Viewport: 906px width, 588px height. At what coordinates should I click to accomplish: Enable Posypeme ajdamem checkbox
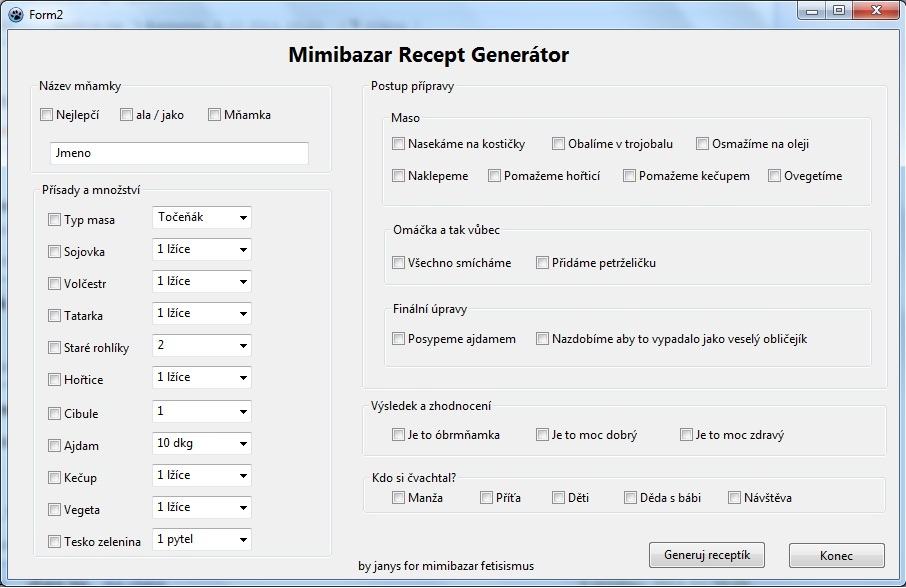(399, 339)
